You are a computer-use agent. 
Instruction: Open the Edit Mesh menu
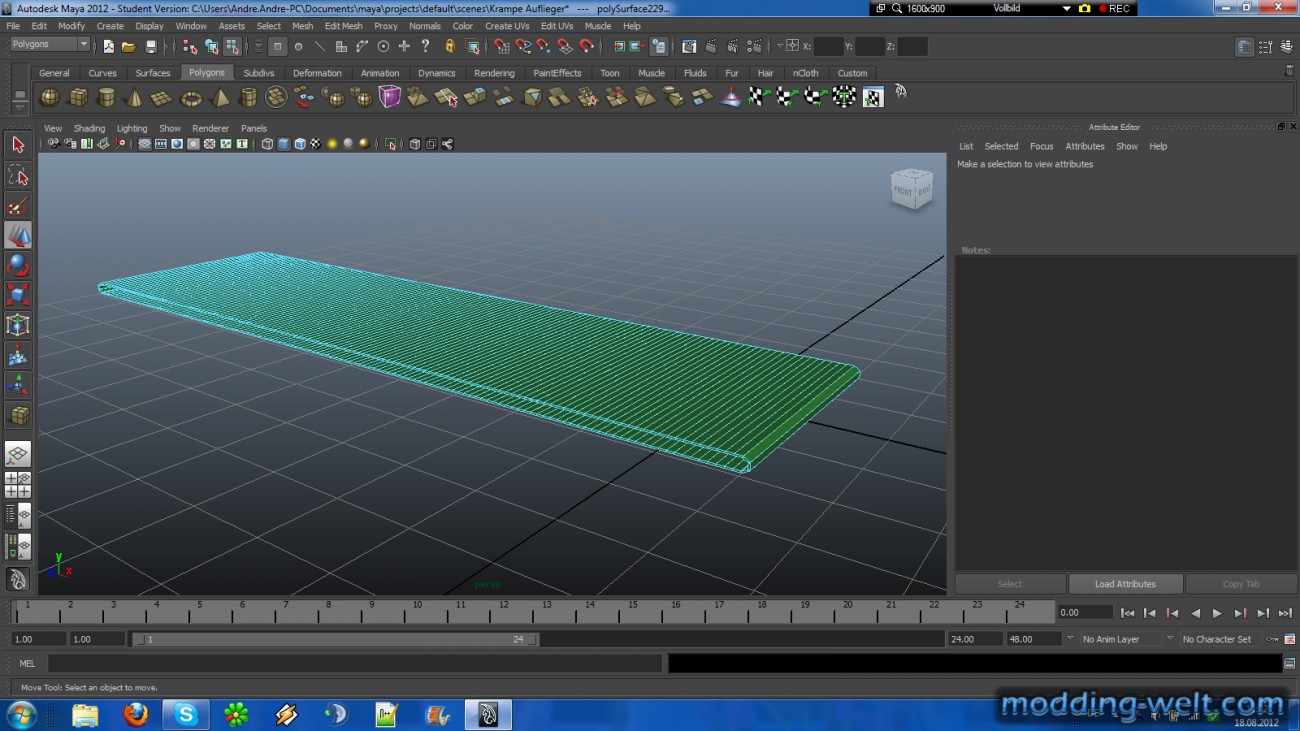click(343, 26)
